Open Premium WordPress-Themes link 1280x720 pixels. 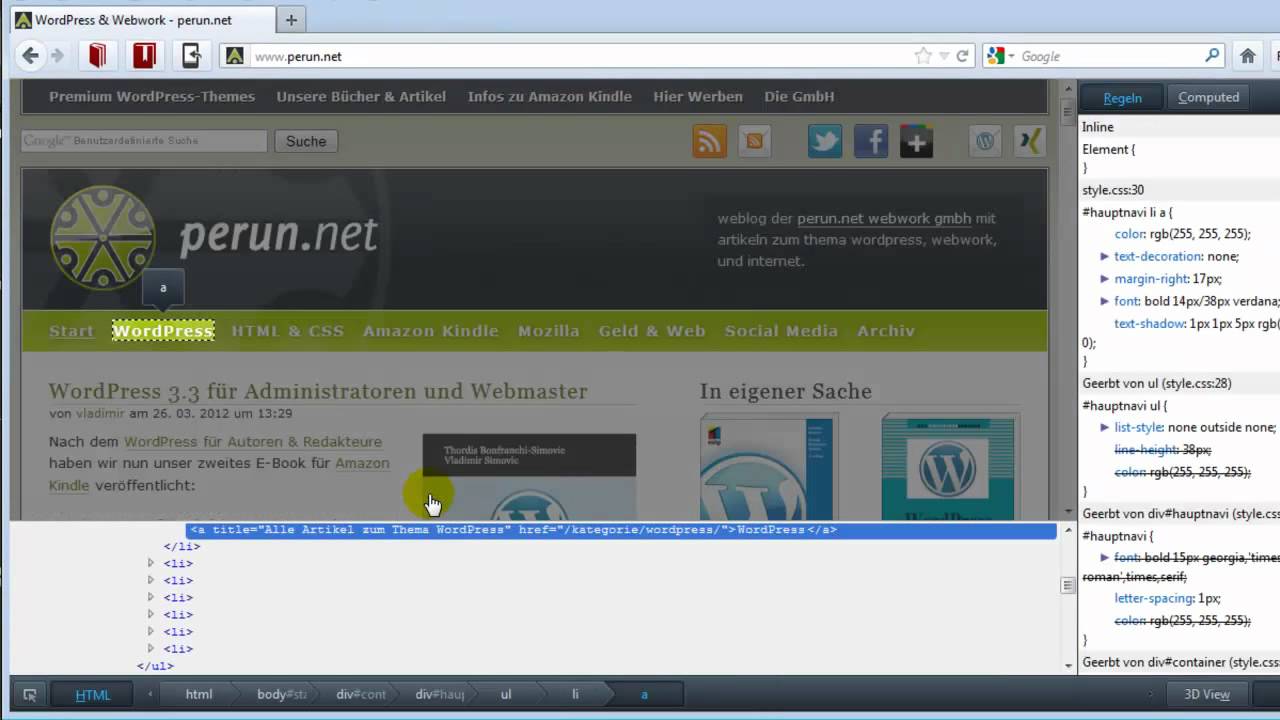pyautogui.click(x=152, y=97)
